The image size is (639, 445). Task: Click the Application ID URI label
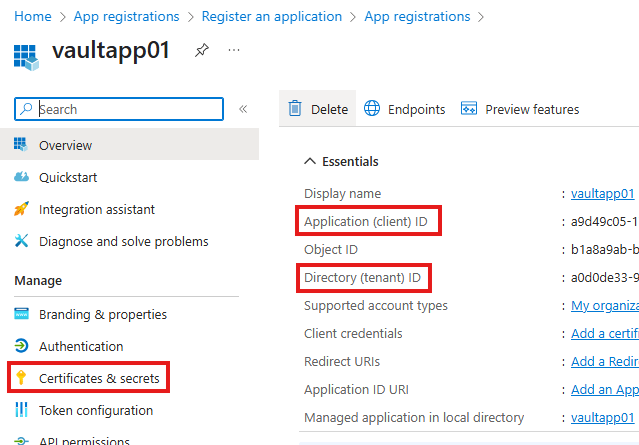356,390
